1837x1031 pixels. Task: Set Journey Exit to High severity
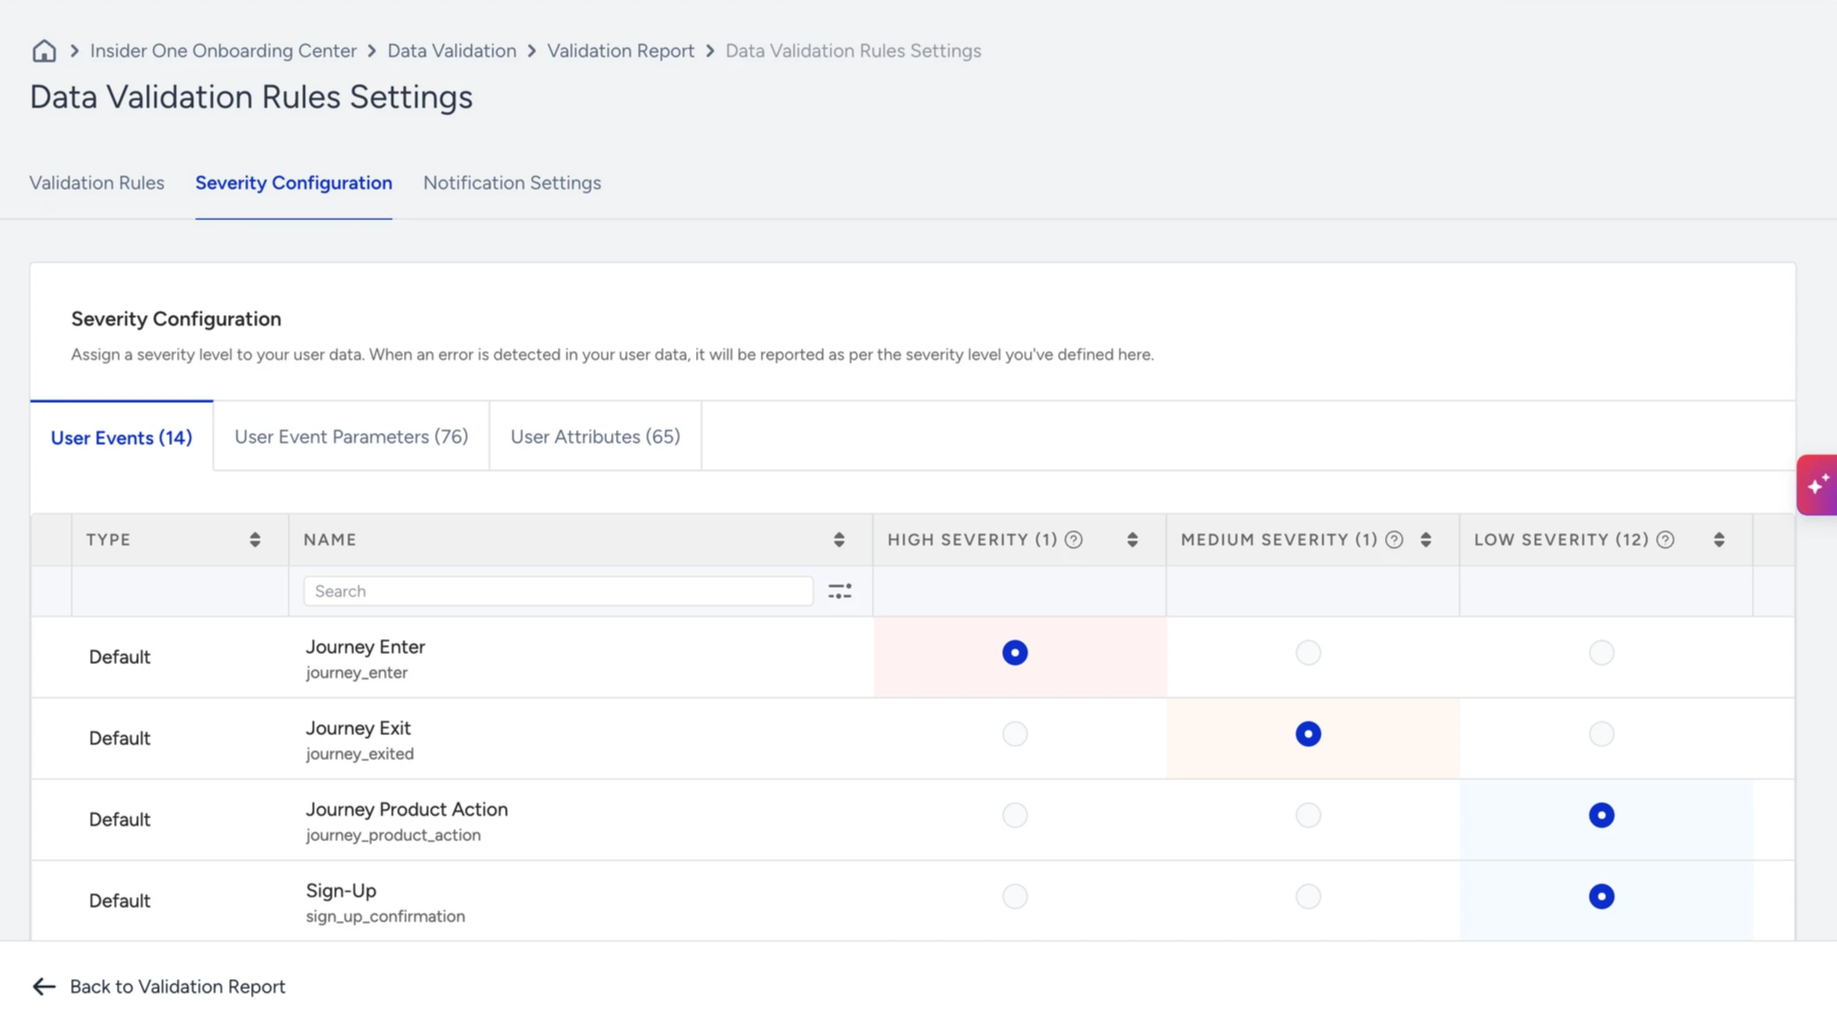(1015, 734)
